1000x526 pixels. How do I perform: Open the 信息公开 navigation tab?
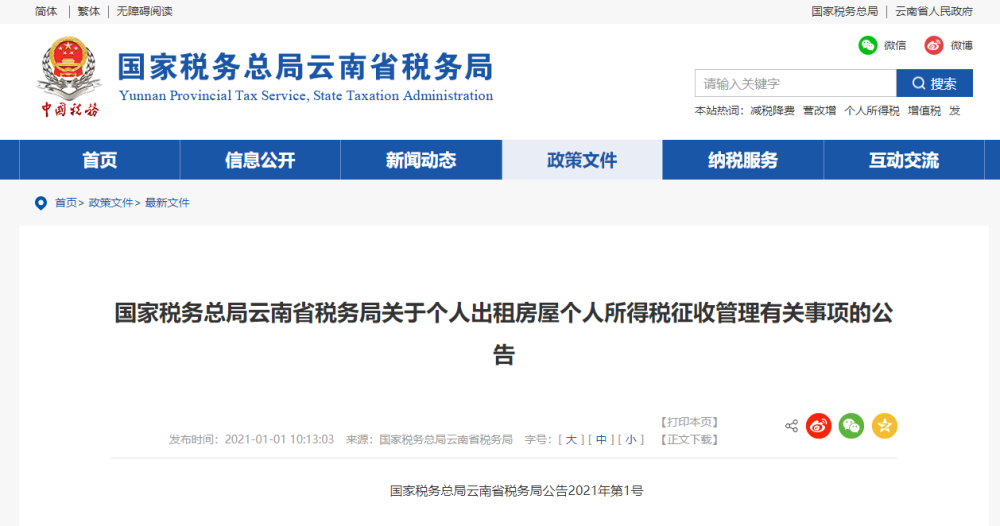(x=260, y=160)
